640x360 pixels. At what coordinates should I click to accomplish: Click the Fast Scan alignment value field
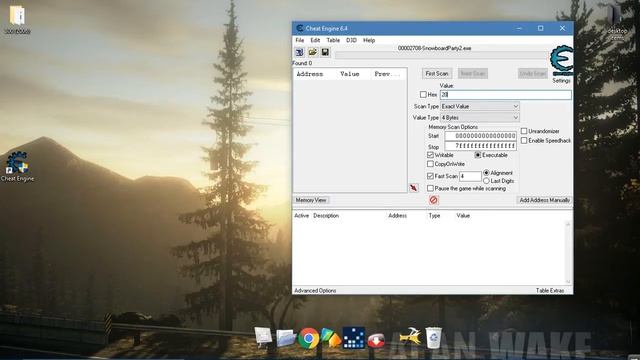(470, 176)
